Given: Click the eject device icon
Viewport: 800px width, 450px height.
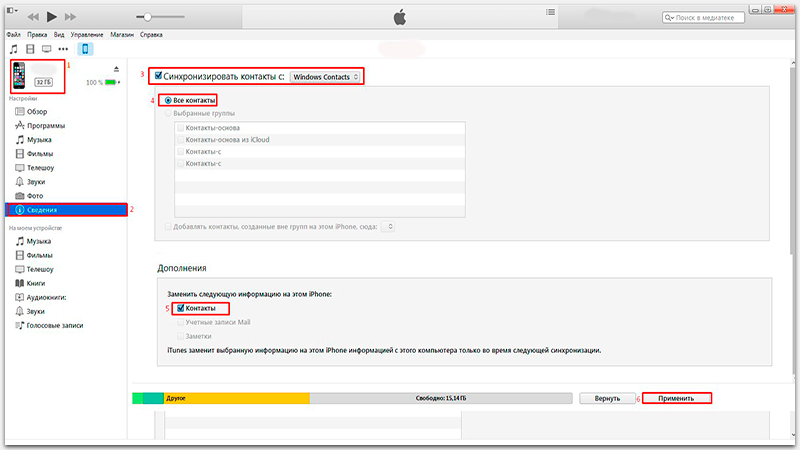Looking at the screenshot, I should 116,69.
